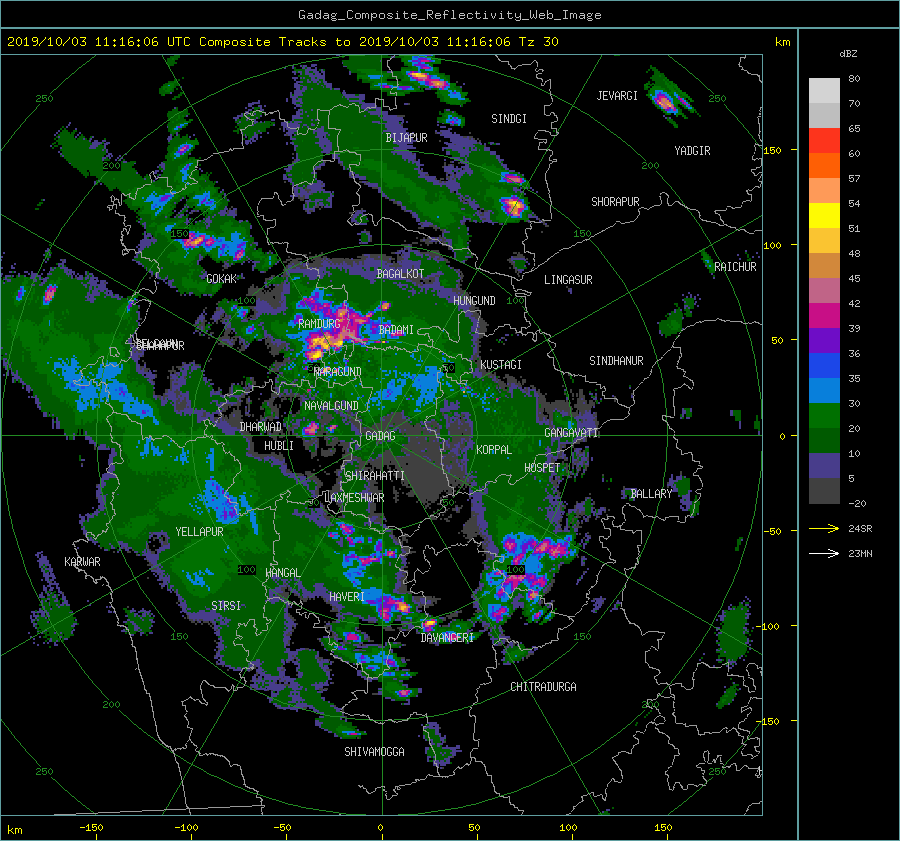Click the NAVALGUND city label

[331, 406]
